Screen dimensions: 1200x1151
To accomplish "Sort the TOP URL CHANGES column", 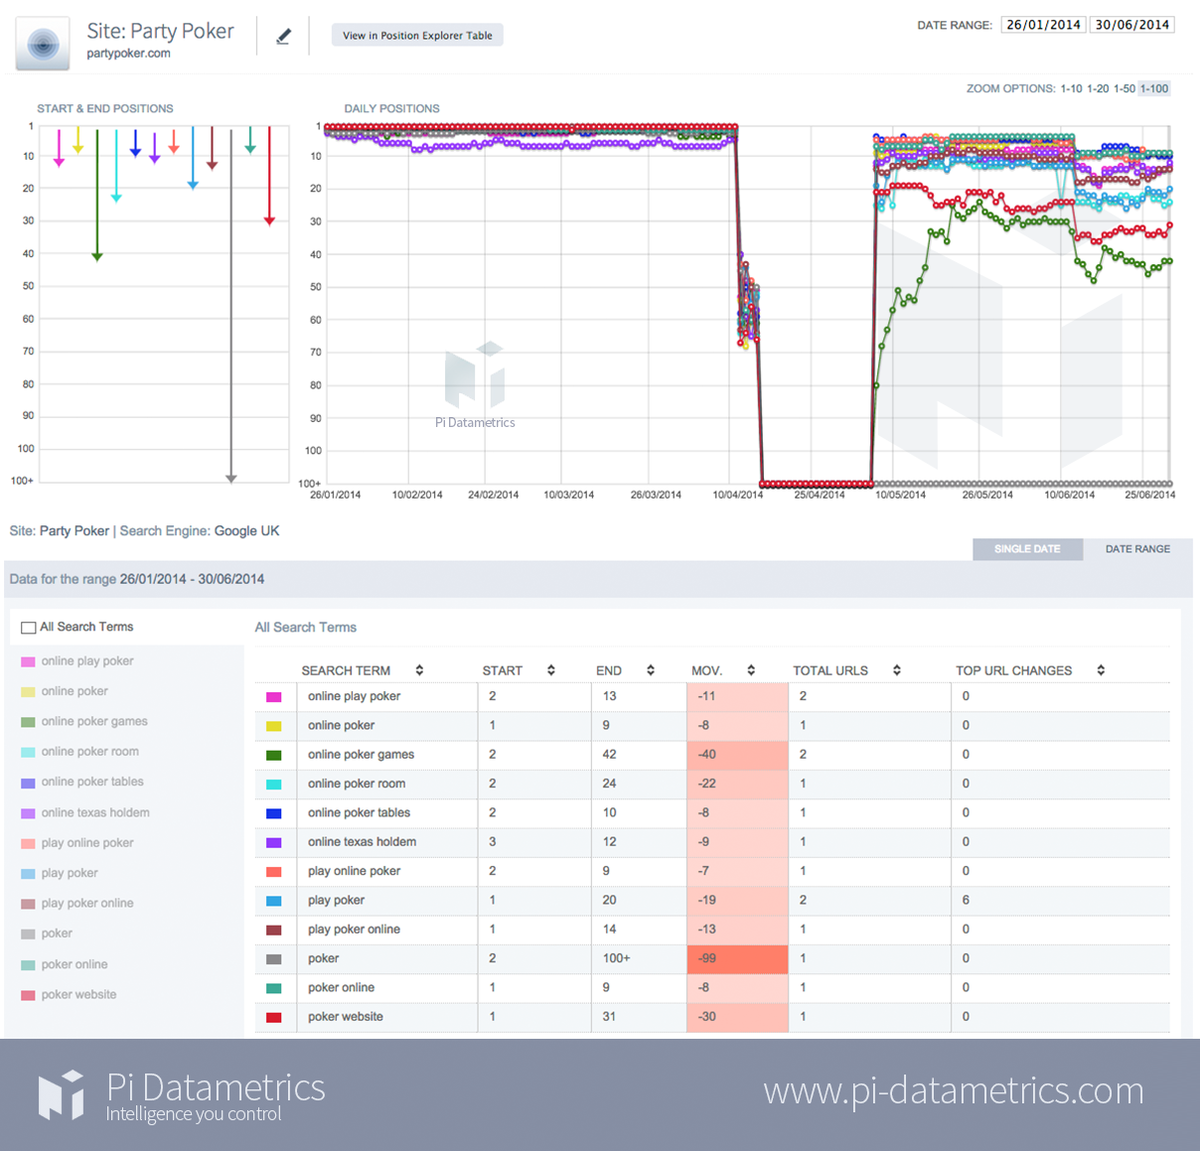I will 1101,670.
